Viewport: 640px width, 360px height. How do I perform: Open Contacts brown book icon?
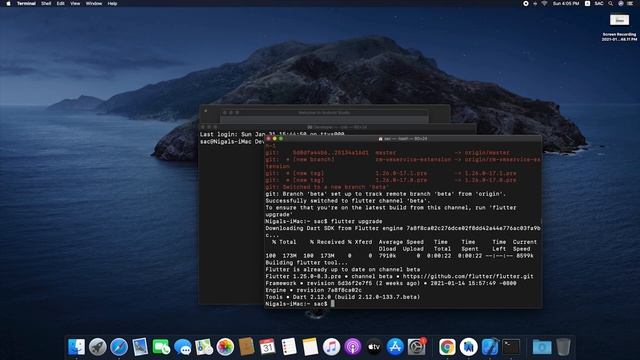(x=246, y=347)
